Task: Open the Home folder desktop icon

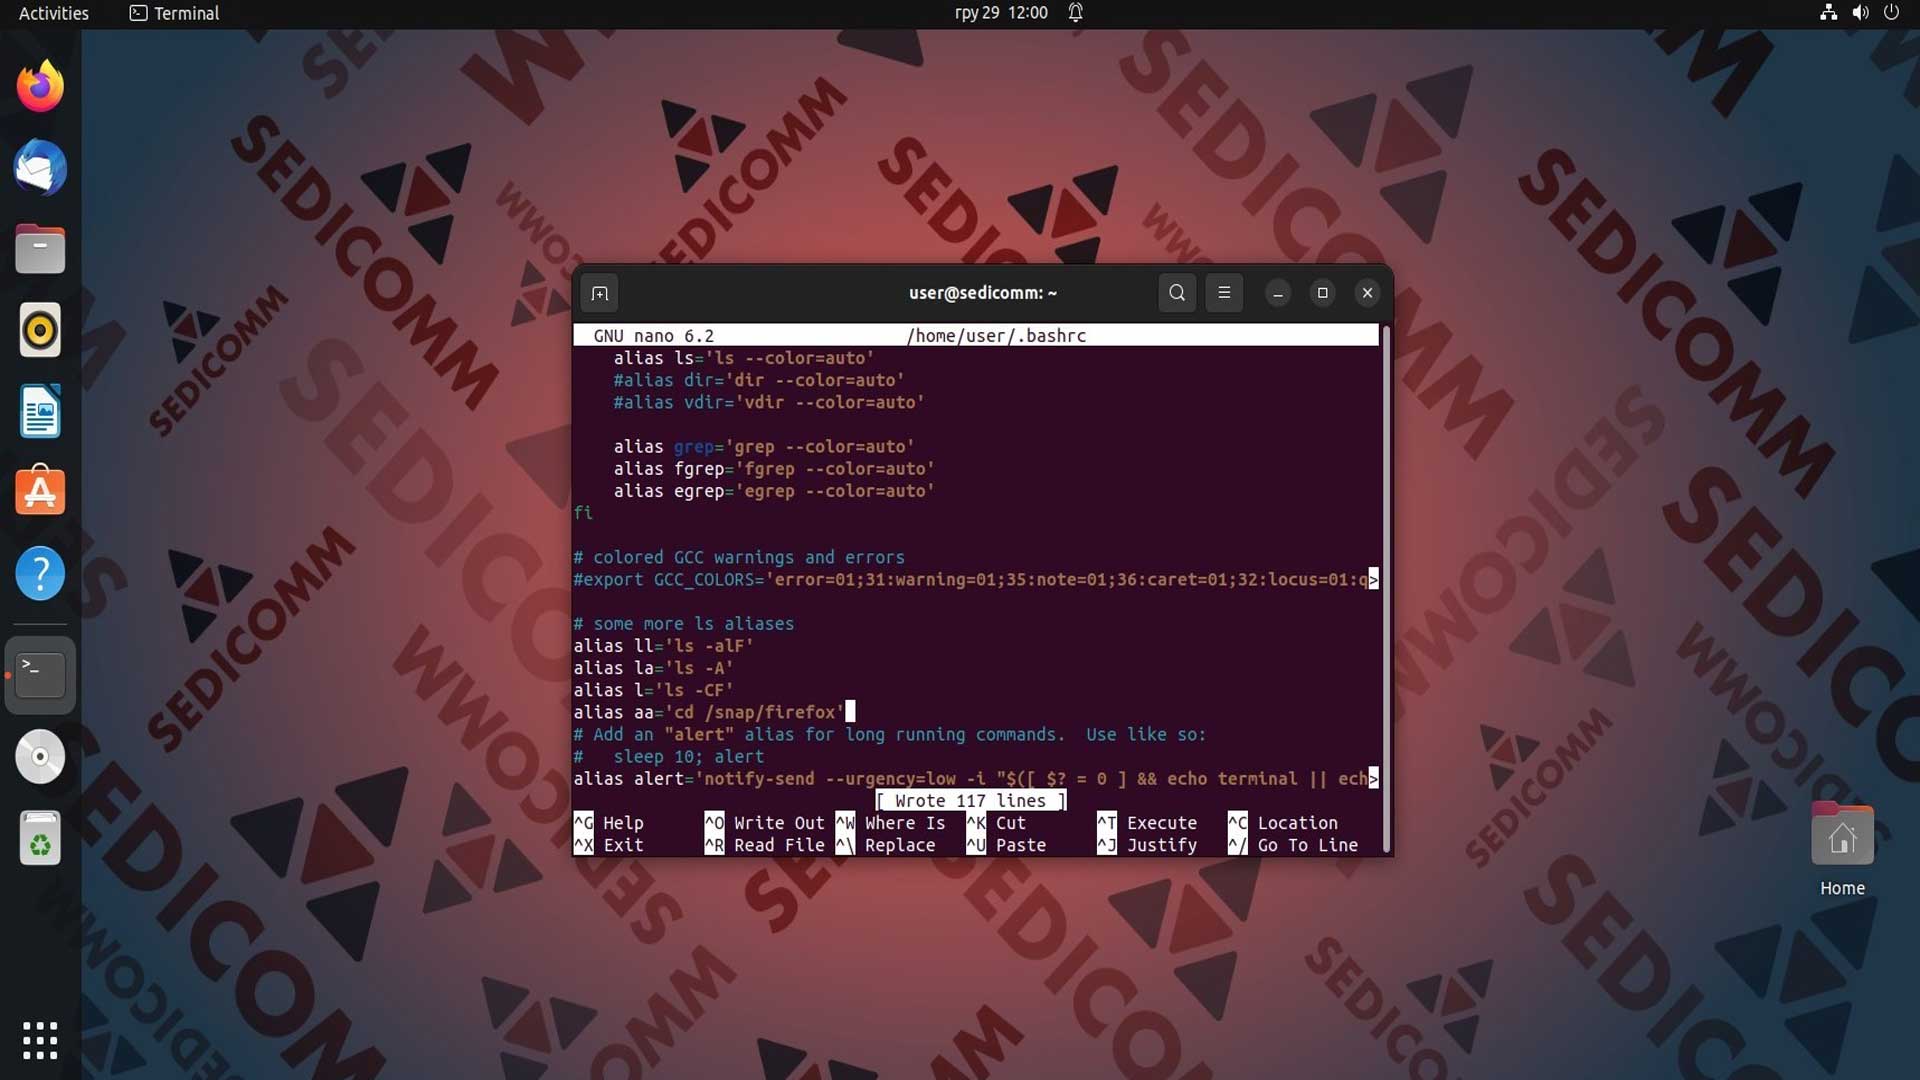Action: (1842, 849)
